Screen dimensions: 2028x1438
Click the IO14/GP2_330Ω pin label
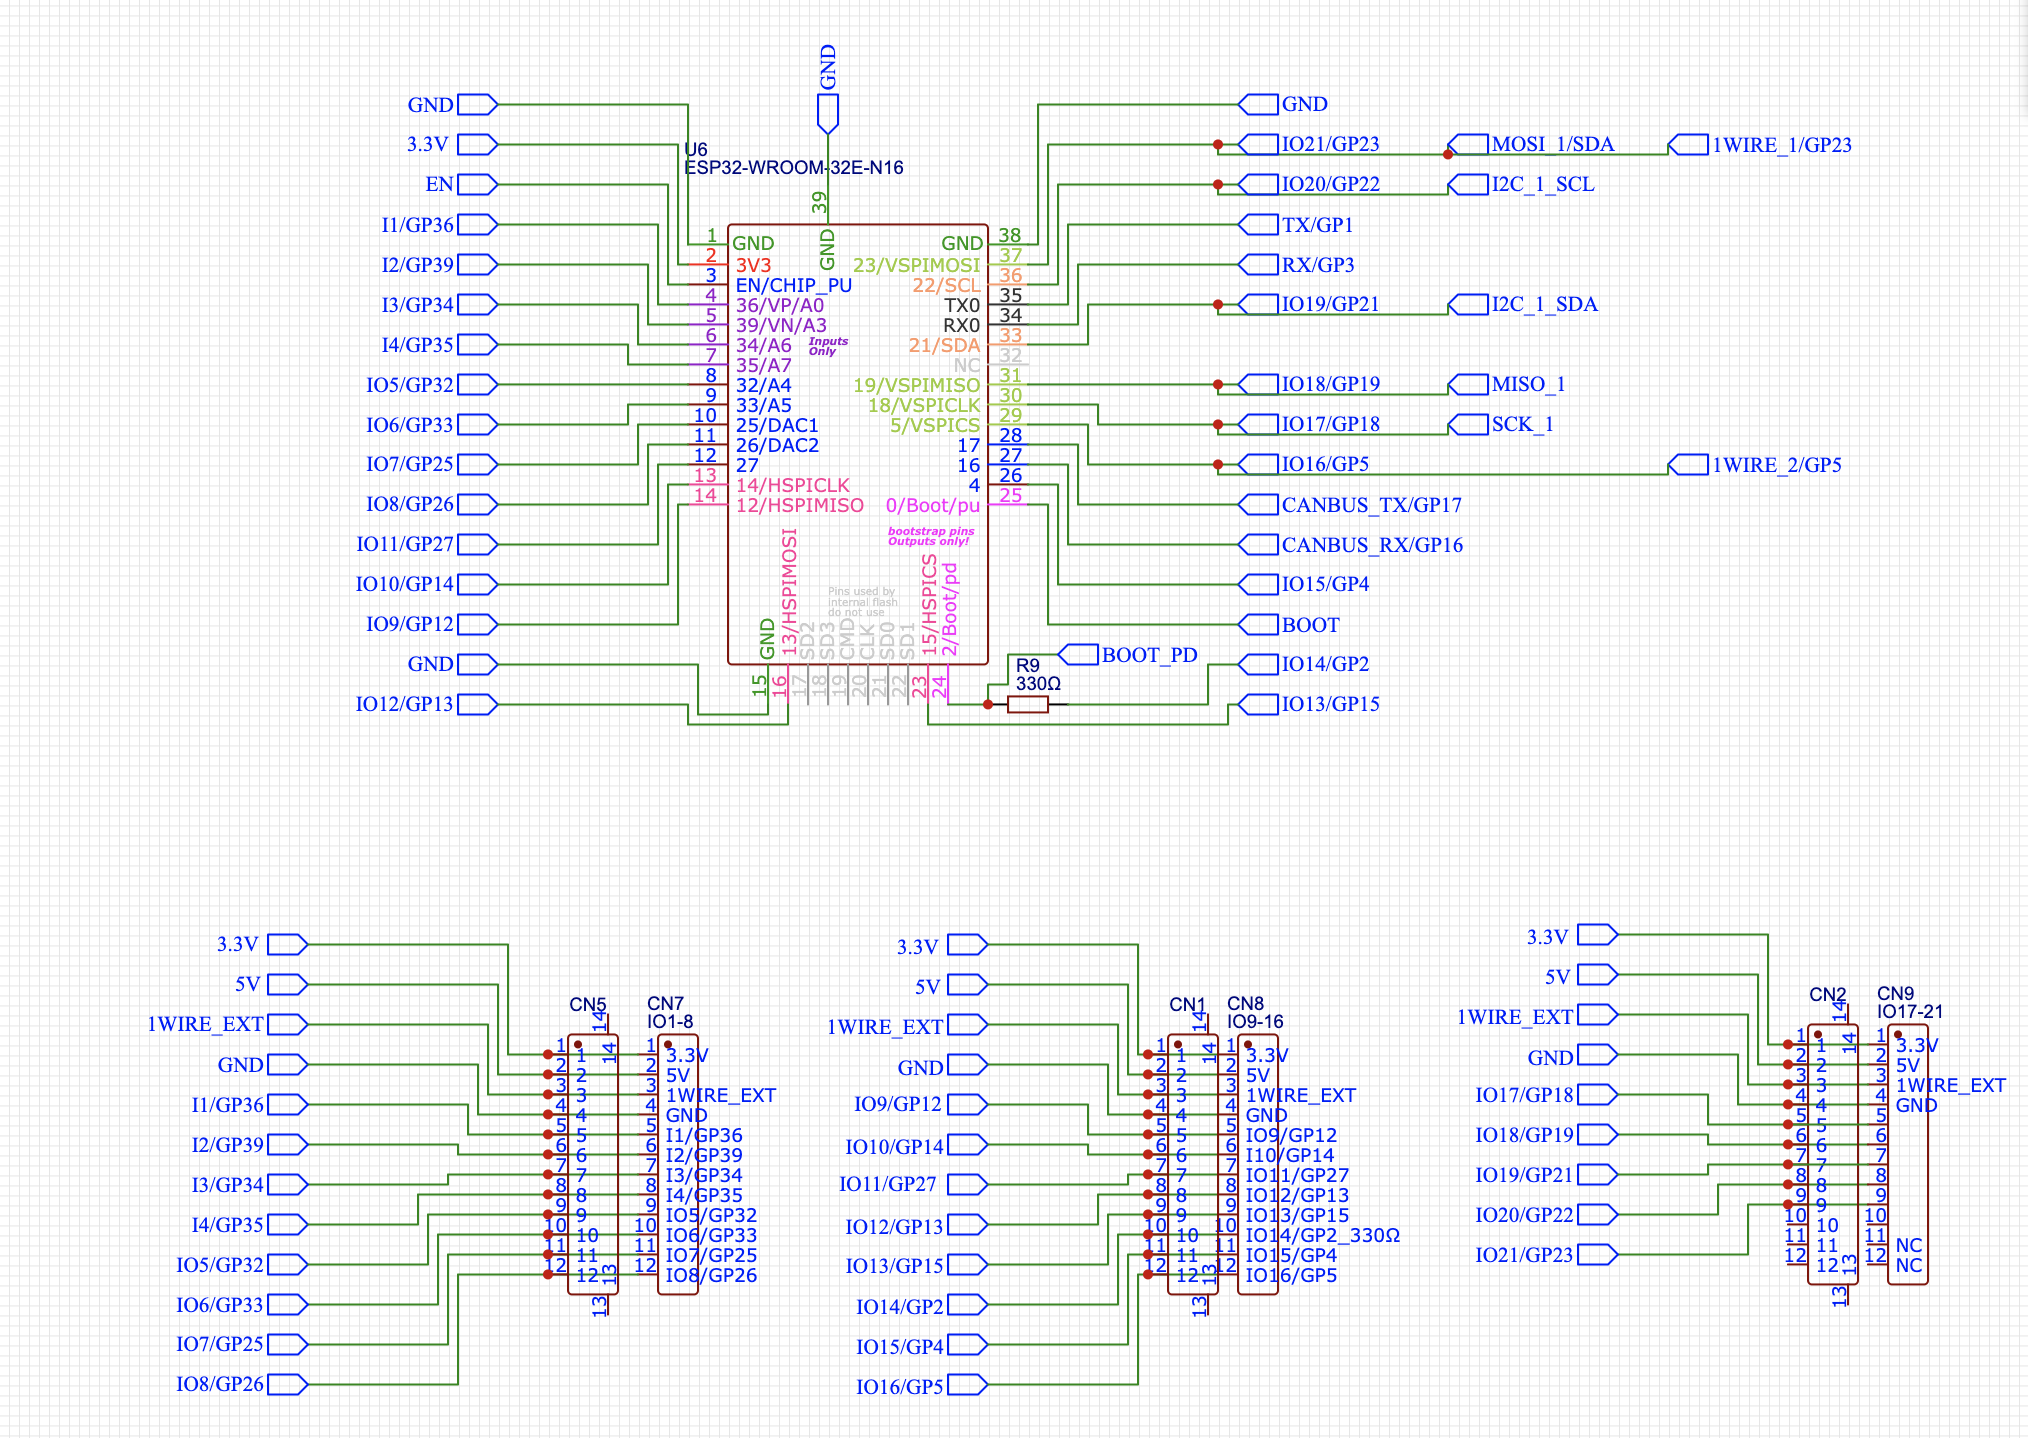[x=1322, y=1235]
